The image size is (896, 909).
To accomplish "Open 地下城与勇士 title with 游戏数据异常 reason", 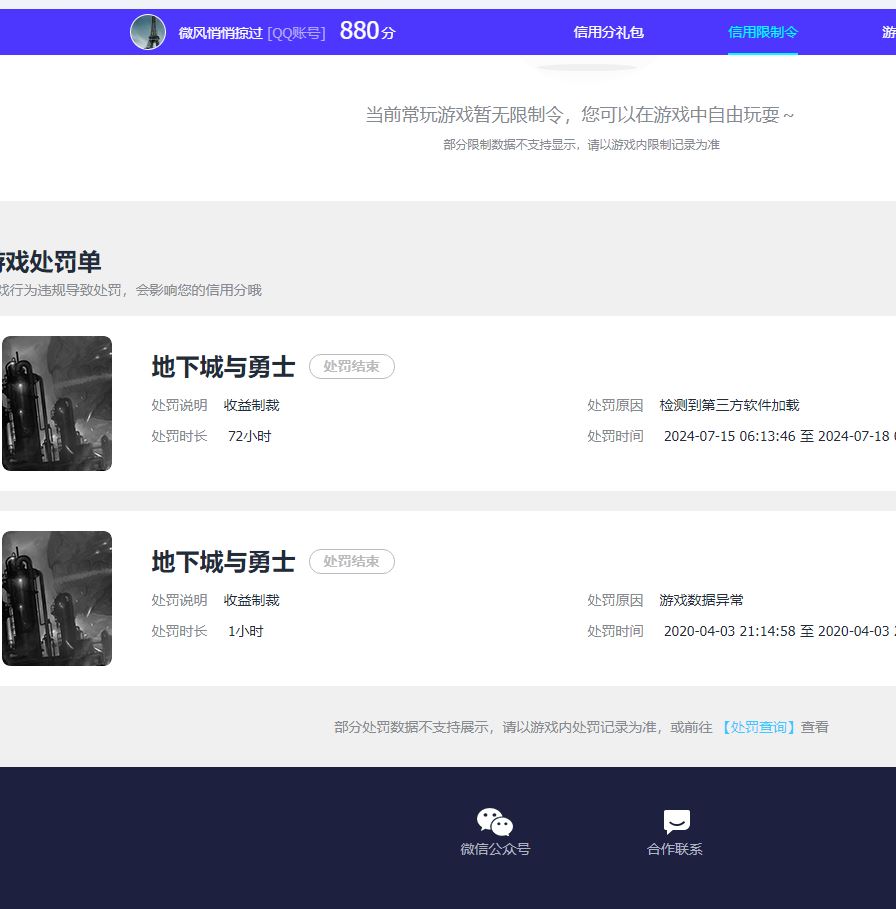I will (x=223, y=562).
